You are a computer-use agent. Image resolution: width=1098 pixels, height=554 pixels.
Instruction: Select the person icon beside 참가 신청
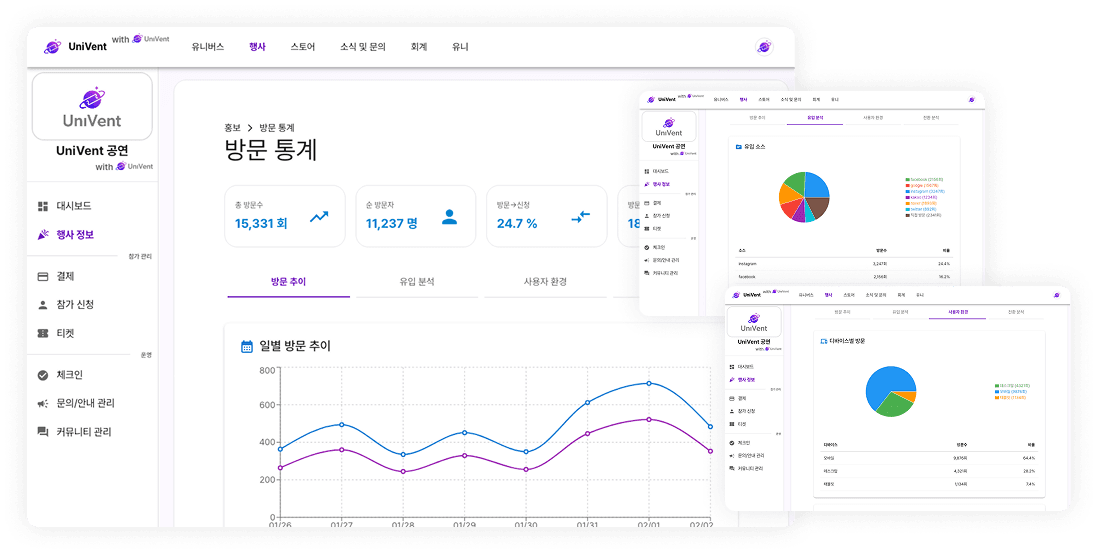click(43, 305)
